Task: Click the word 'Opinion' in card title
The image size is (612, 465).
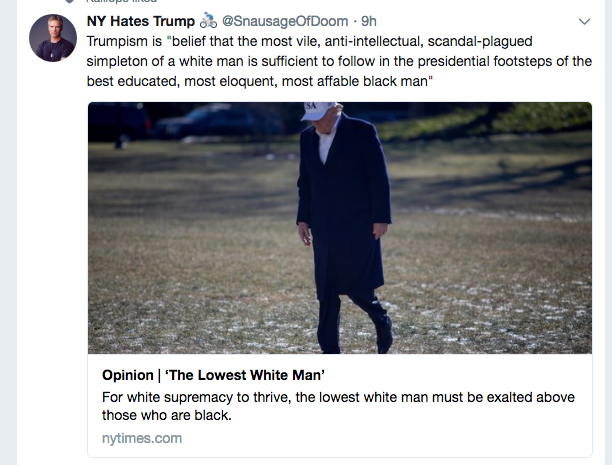Action: (x=128, y=375)
